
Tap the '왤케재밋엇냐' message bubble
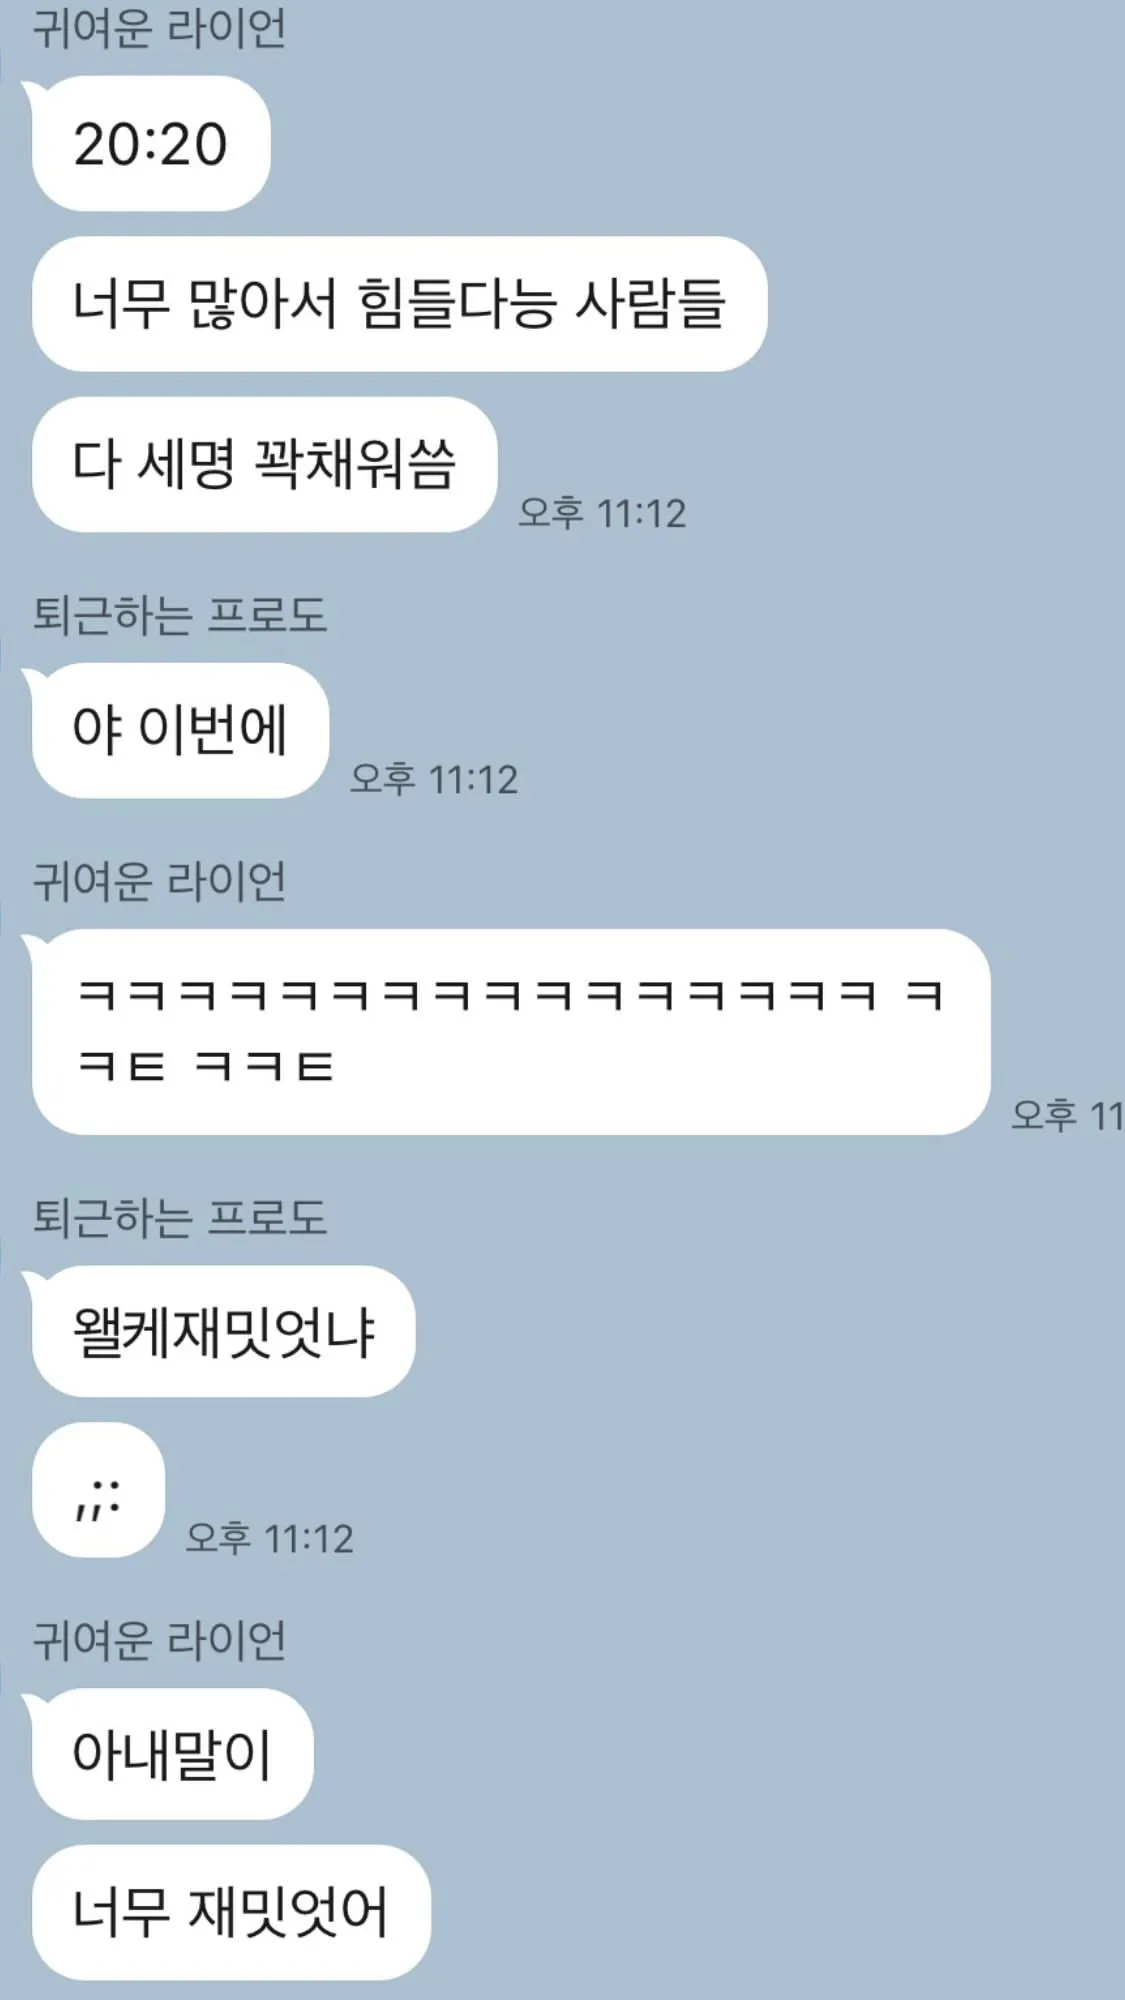(222, 1331)
